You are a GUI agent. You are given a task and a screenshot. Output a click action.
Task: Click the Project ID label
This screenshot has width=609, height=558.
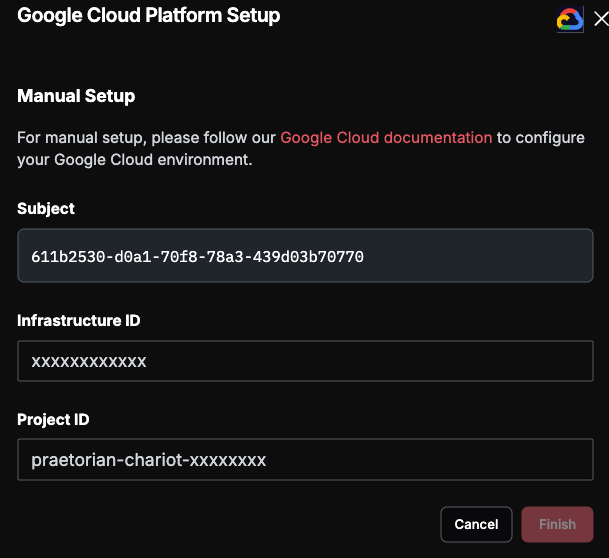click(53, 420)
